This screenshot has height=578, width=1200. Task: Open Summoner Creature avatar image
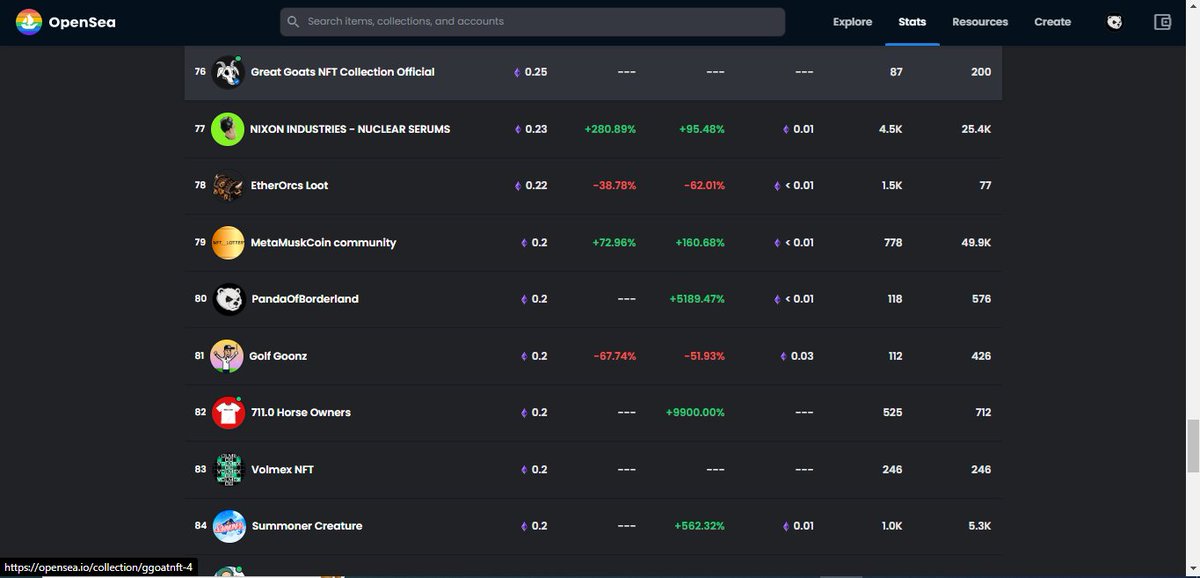coord(229,526)
